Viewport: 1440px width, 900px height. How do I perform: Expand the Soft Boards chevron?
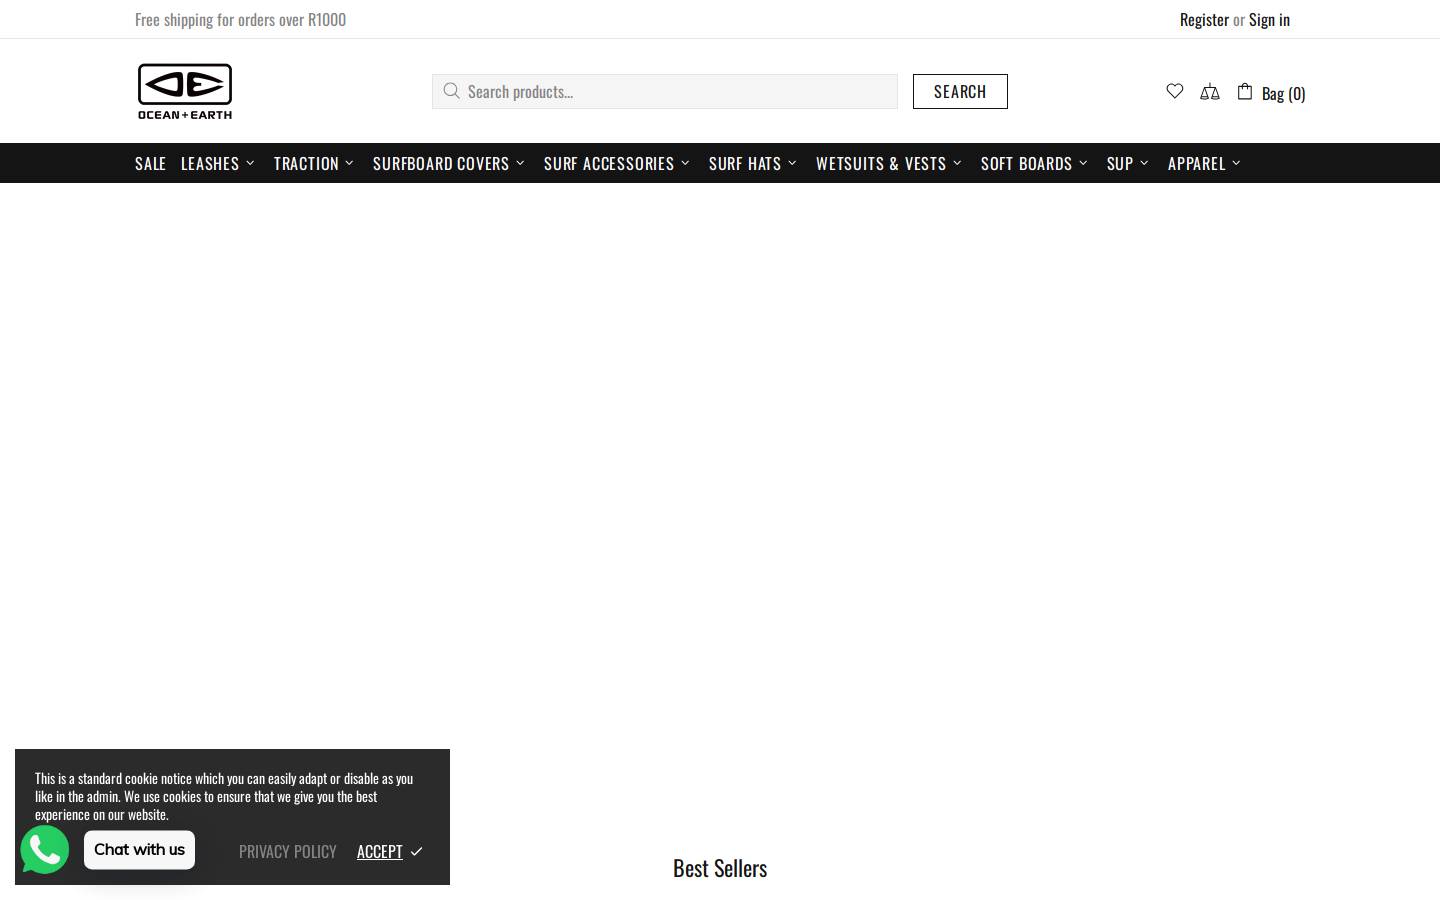coord(1083,163)
